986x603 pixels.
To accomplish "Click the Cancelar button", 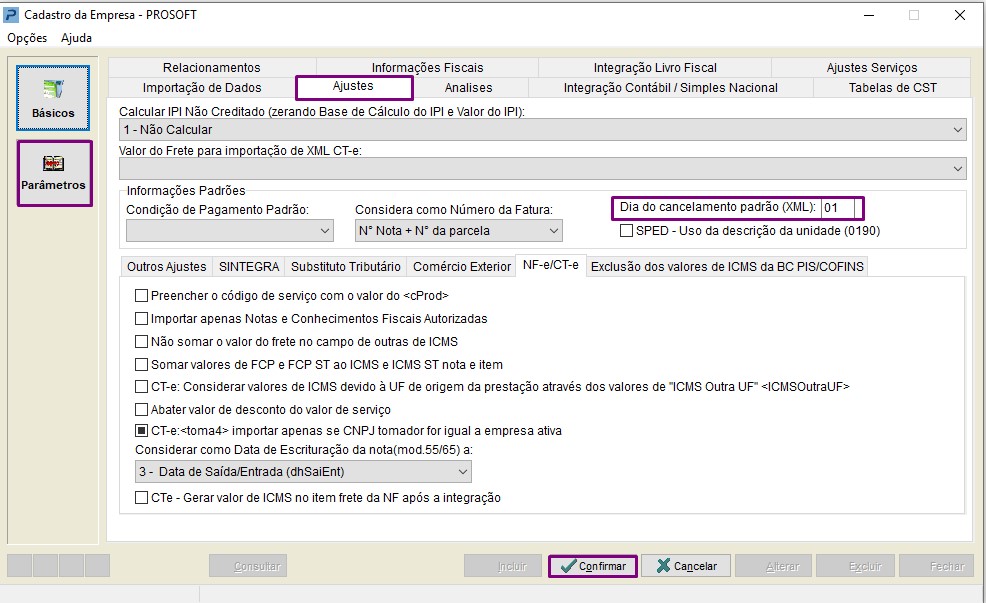I will (x=686, y=566).
